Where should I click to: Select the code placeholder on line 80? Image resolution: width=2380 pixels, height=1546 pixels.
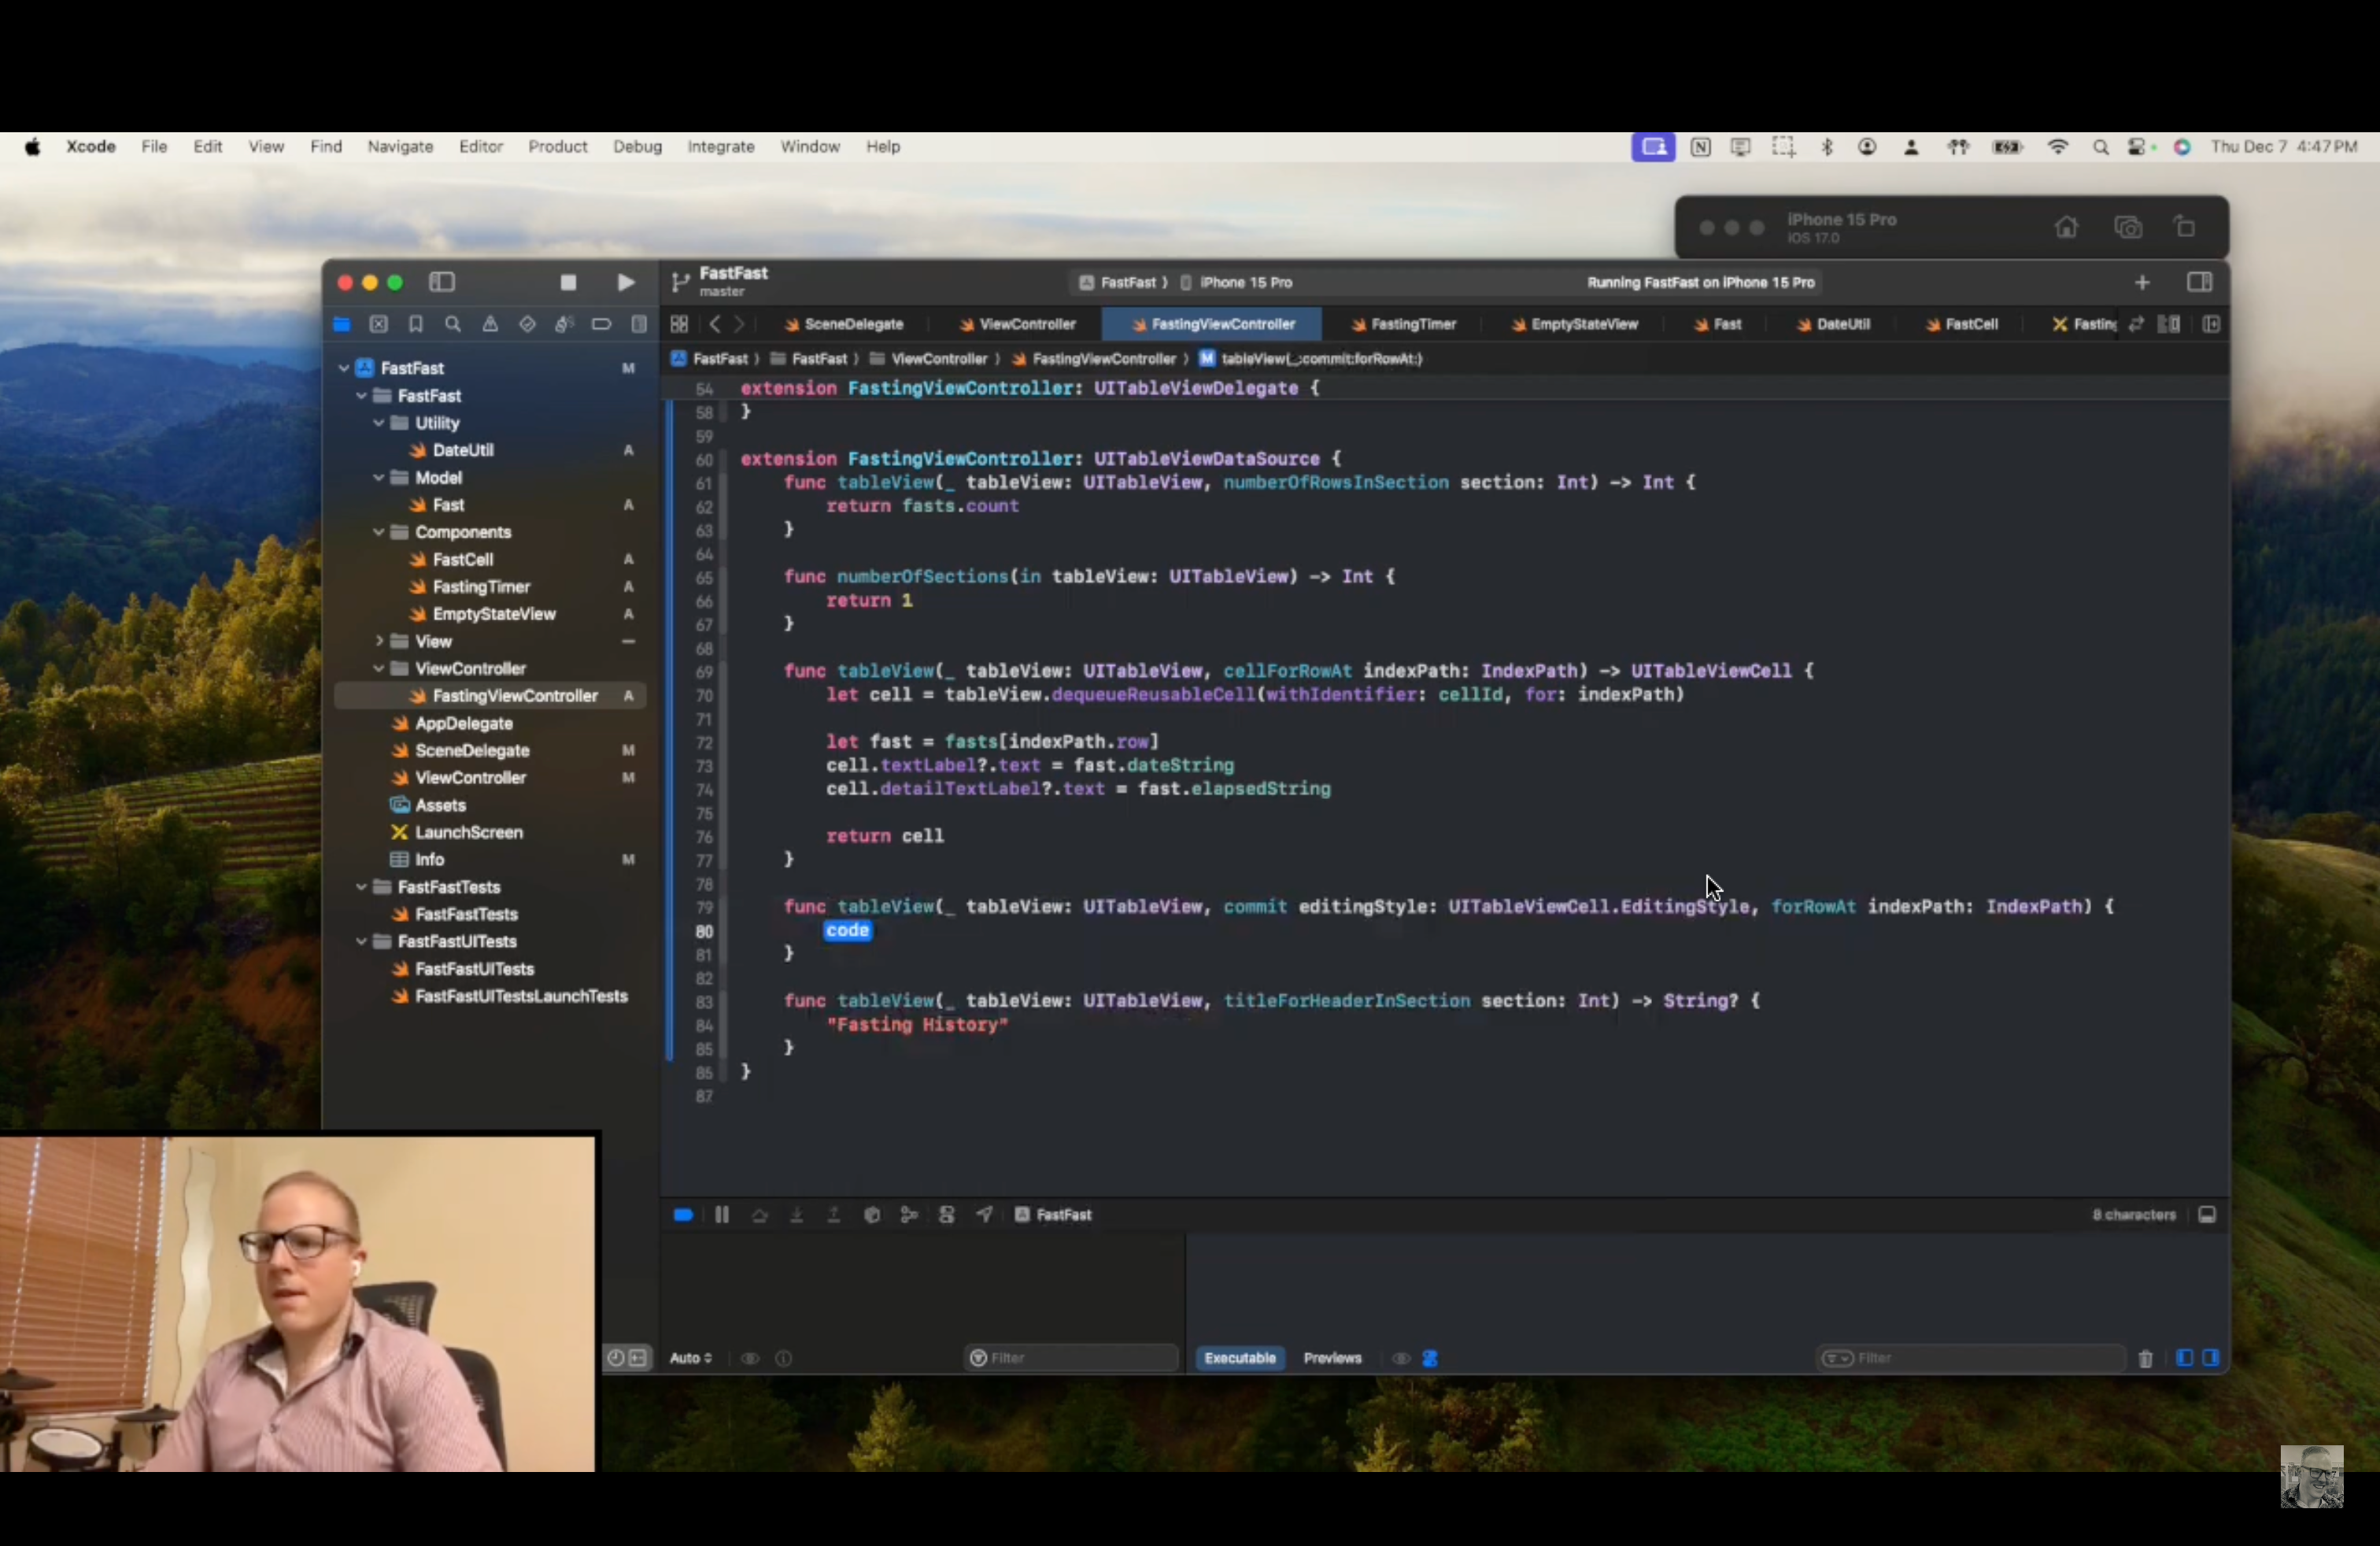click(x=847, y=931)
